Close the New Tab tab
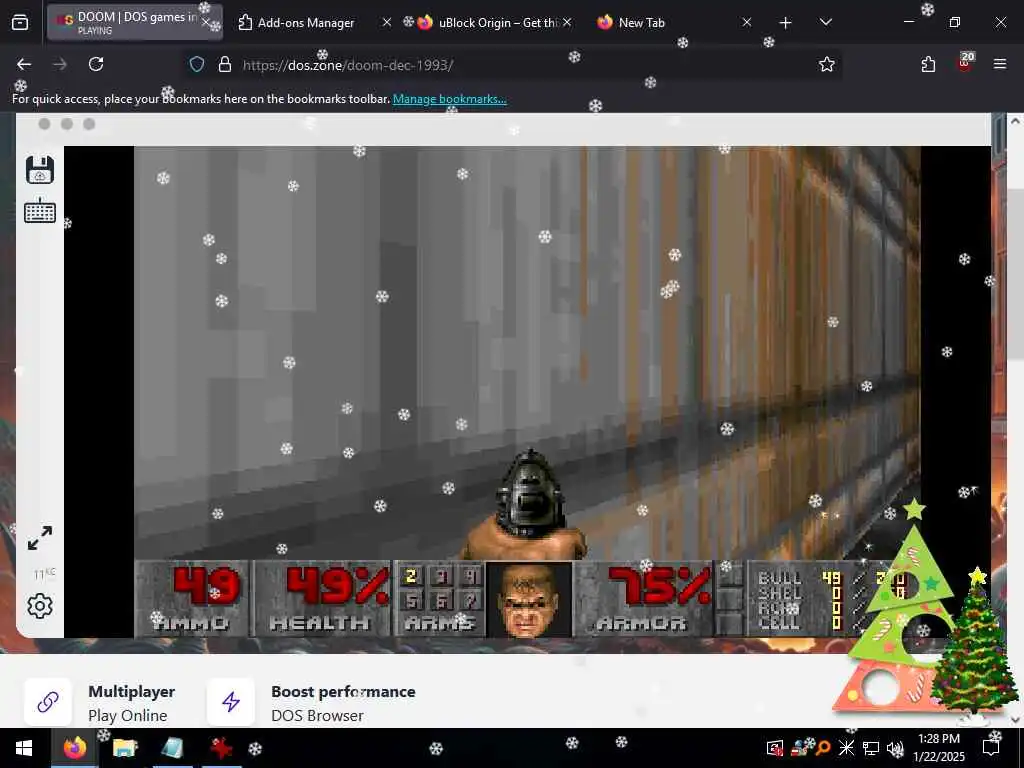Viewport: 1024px width, 768px height. pos(746,23)
